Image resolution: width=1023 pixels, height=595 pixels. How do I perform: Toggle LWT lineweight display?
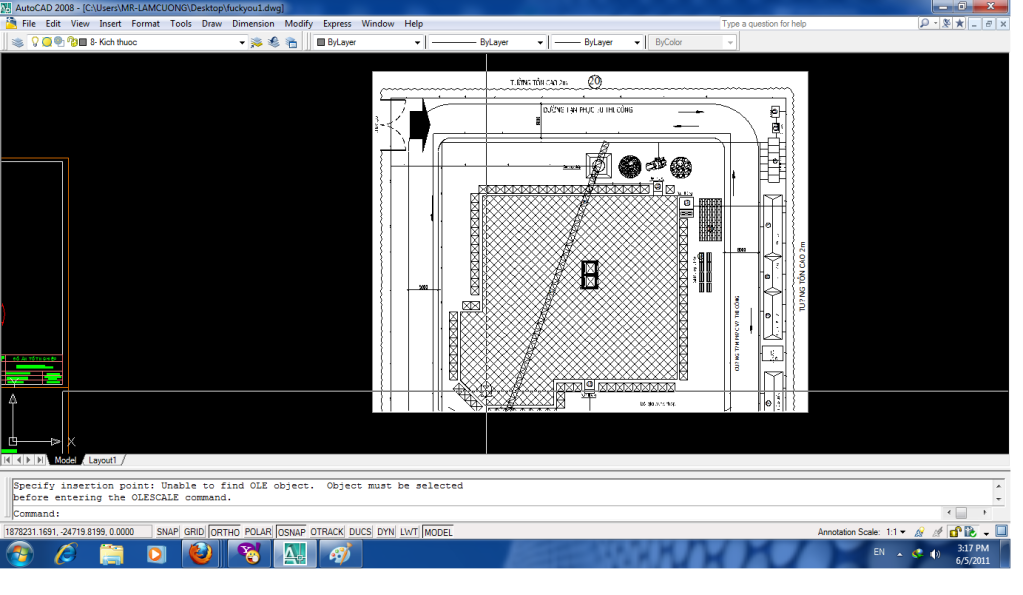point(409,532)
